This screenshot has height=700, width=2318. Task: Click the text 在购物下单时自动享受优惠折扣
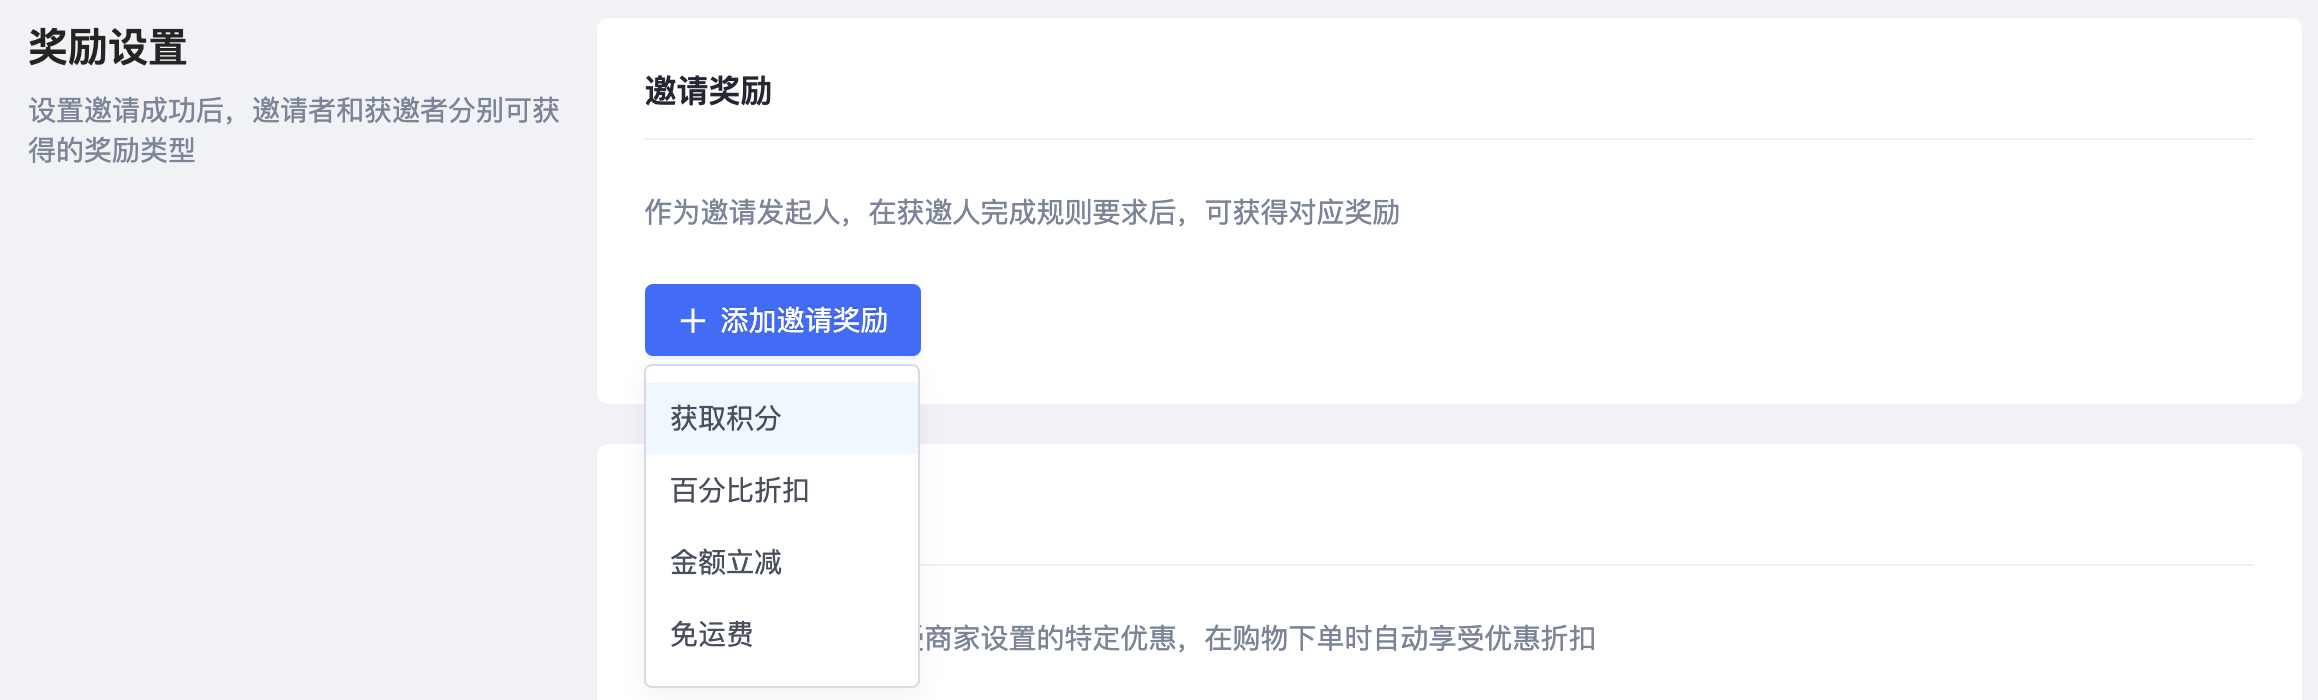[x=1400, y=638]
